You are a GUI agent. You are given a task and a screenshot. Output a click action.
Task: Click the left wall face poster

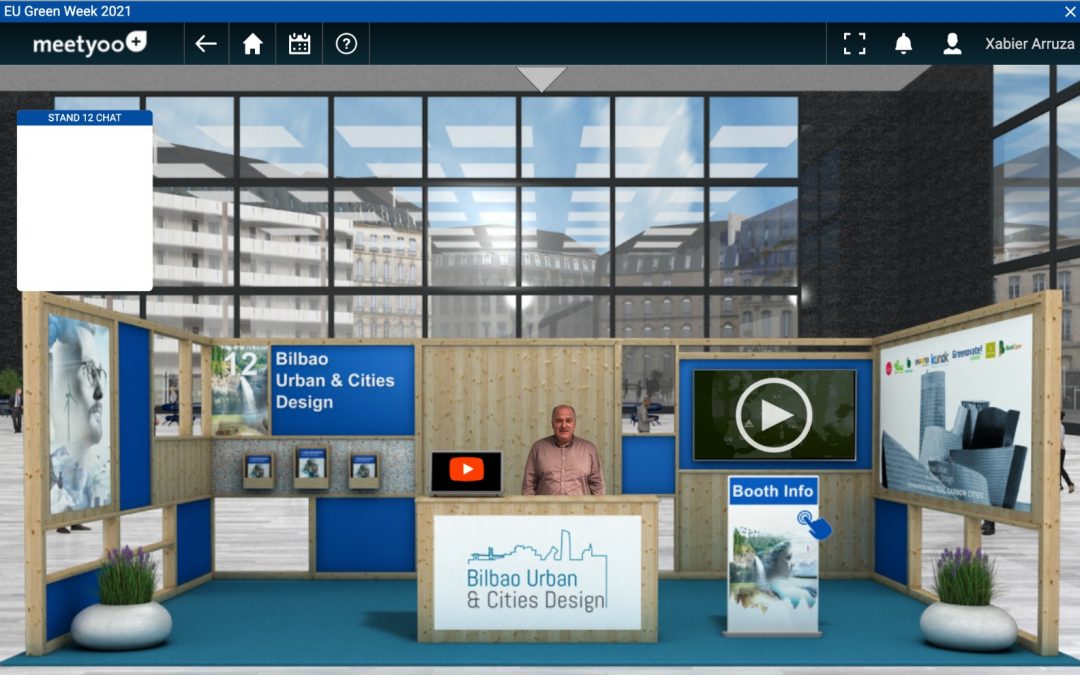point(80,414)
